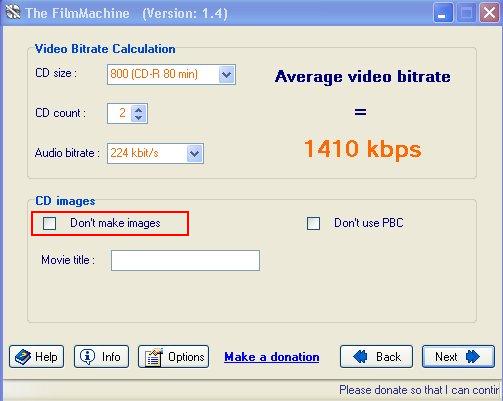Close The FilmMachine window

489,13
